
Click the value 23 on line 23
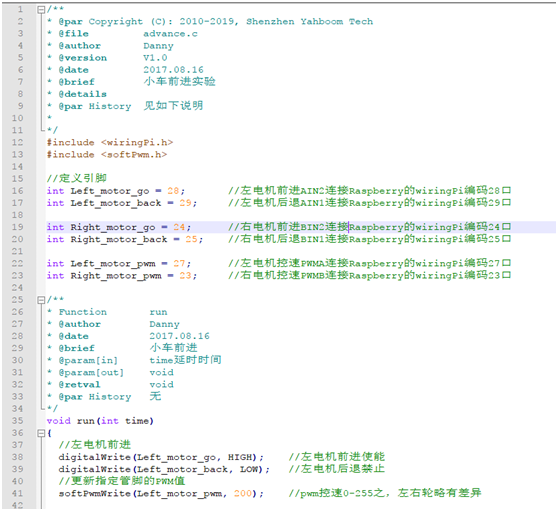(185, 275)
